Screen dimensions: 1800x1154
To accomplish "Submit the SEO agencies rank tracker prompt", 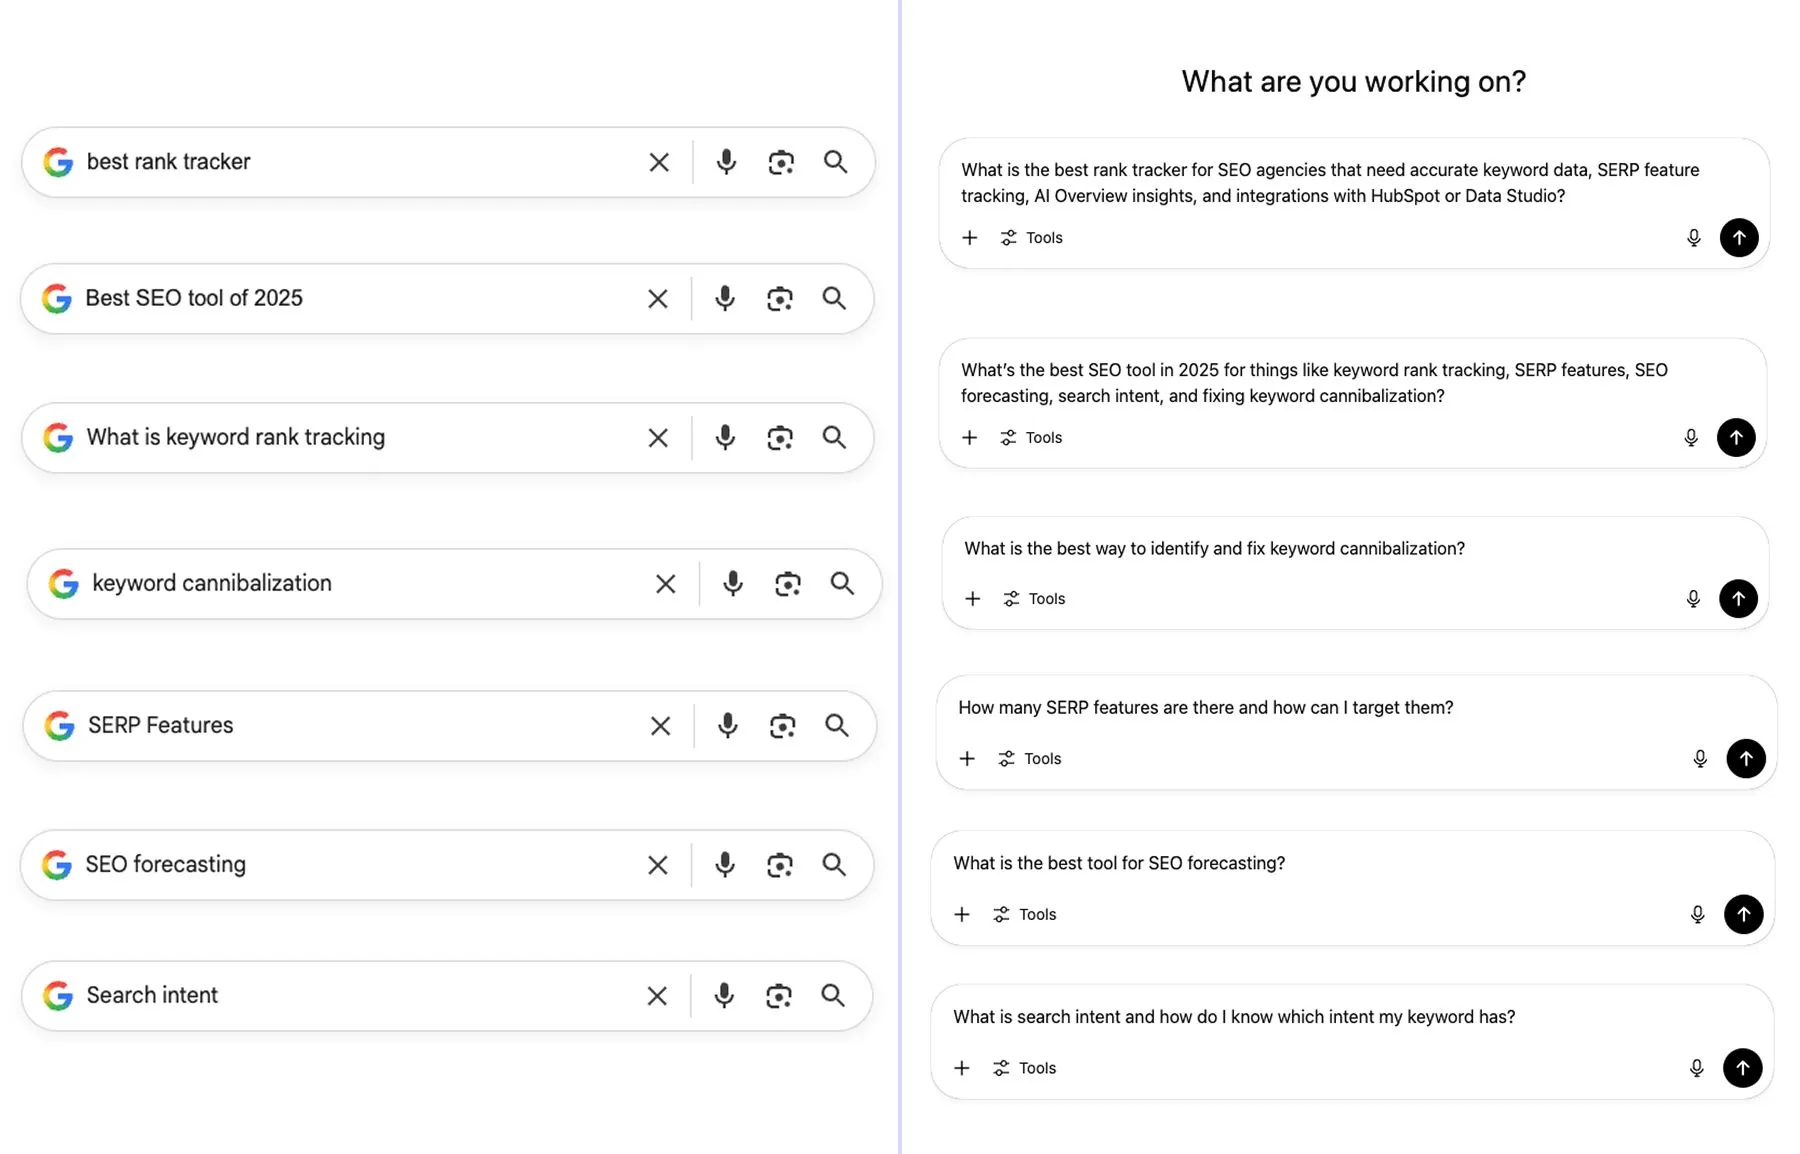I will click(x=1739, y=237).
